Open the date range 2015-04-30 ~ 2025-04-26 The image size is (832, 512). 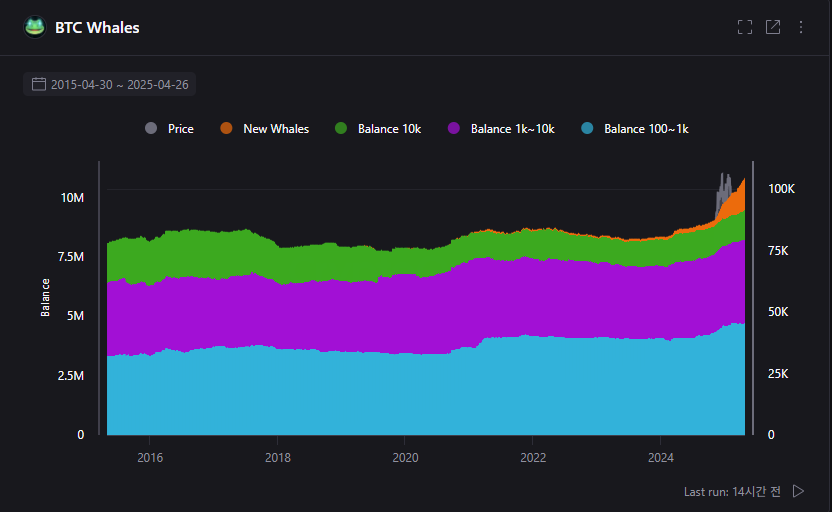point(109,84)
